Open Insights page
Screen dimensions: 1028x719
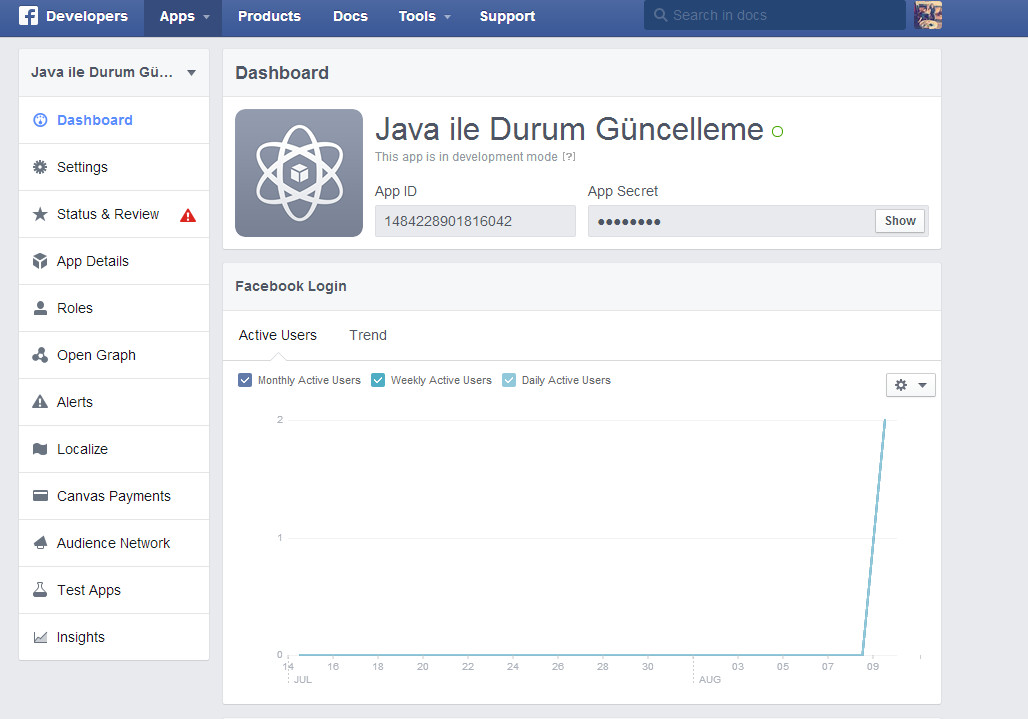coord(114,637)
